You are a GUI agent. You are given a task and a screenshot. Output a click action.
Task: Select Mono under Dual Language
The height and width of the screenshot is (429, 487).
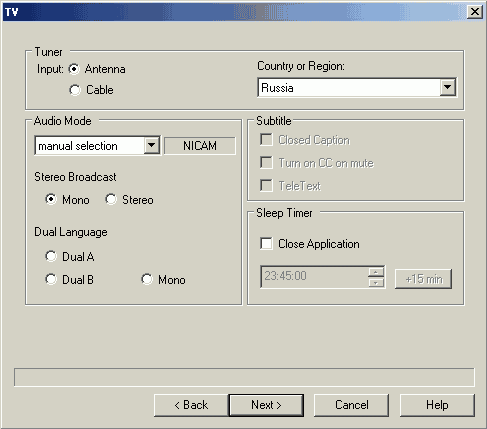(x=147, y=279)
